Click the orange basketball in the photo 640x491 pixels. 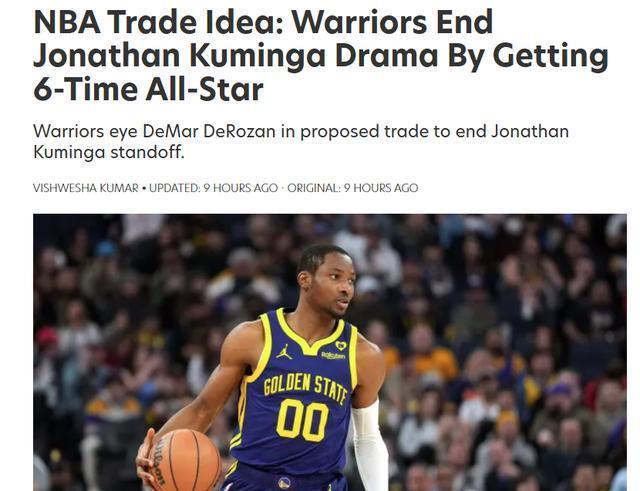pos(186,460)
